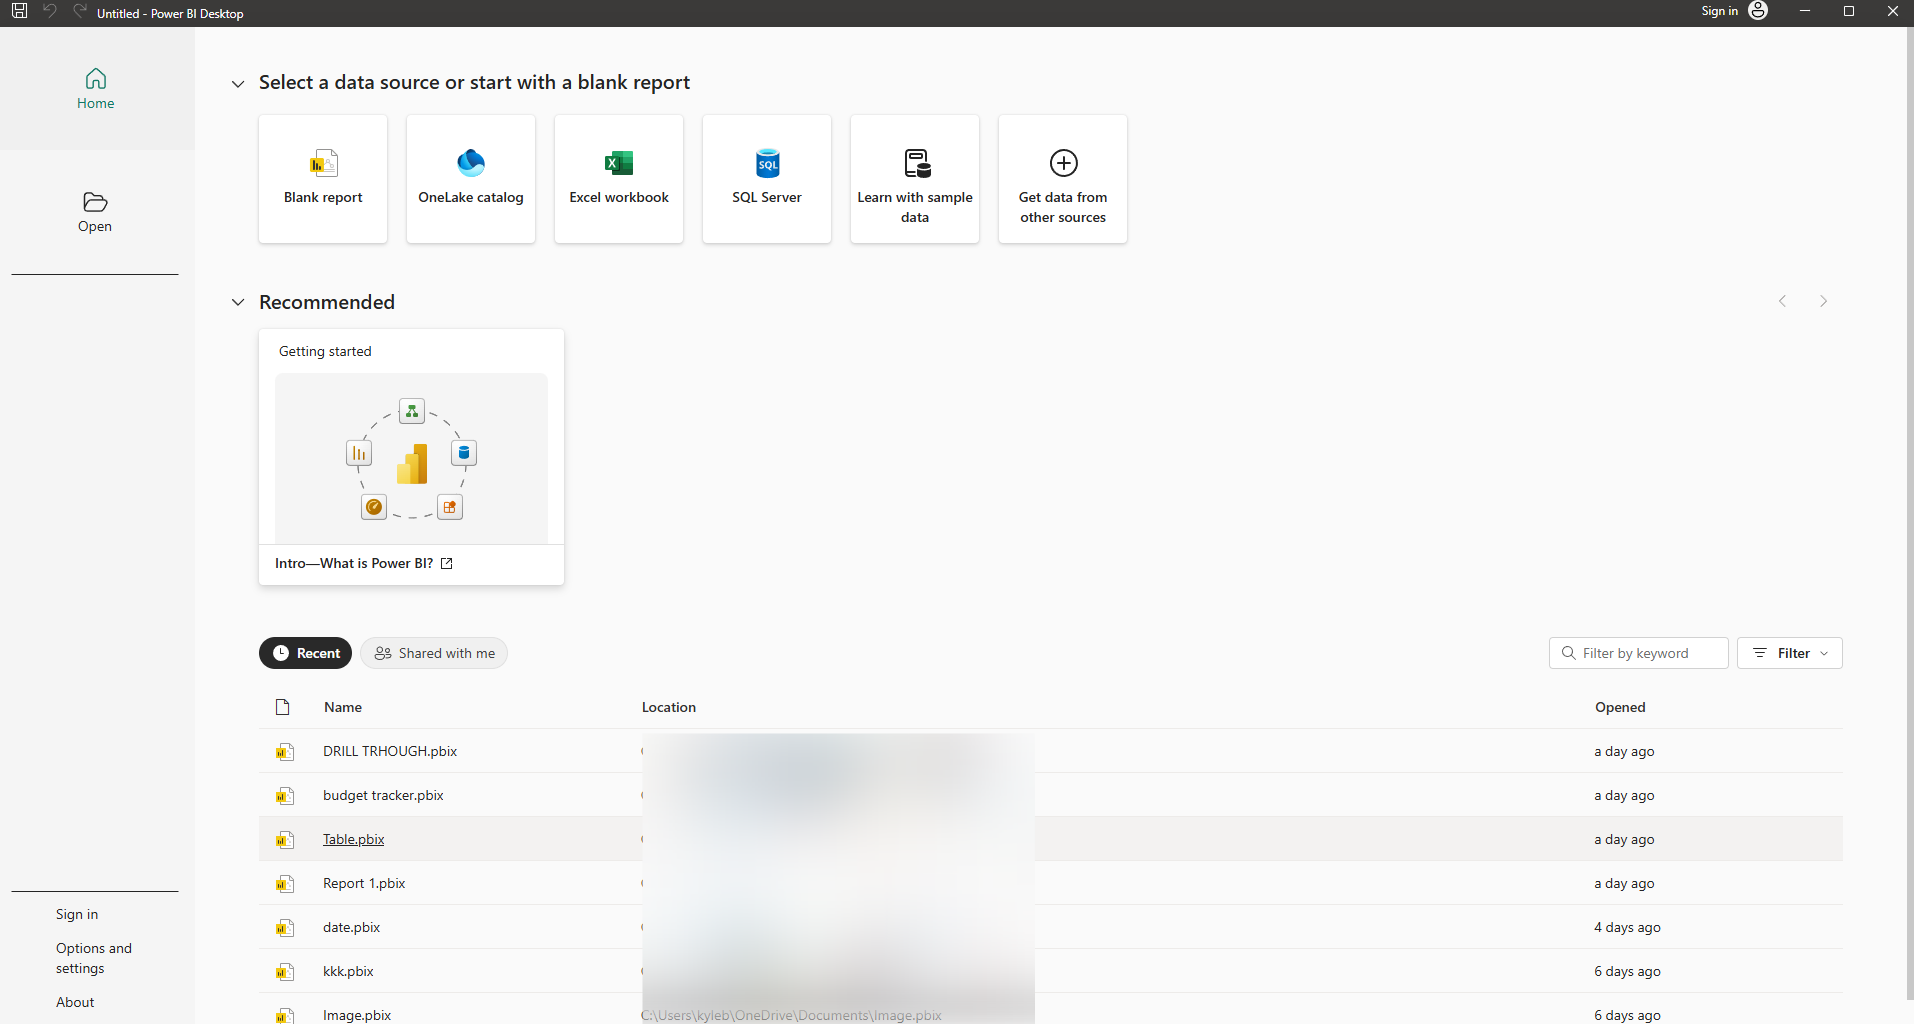This screenshot has height=1024, width=1914.
Task: Click Sign in at top right
Action: 1720,11
